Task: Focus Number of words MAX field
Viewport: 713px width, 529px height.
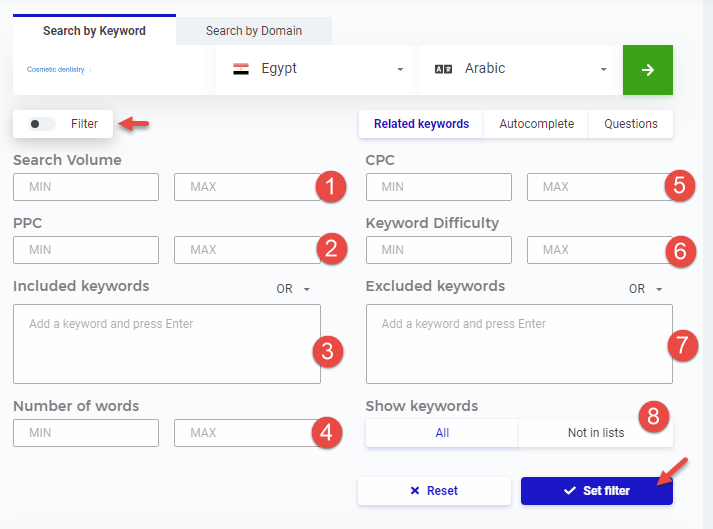Action: tap(247, 433)
